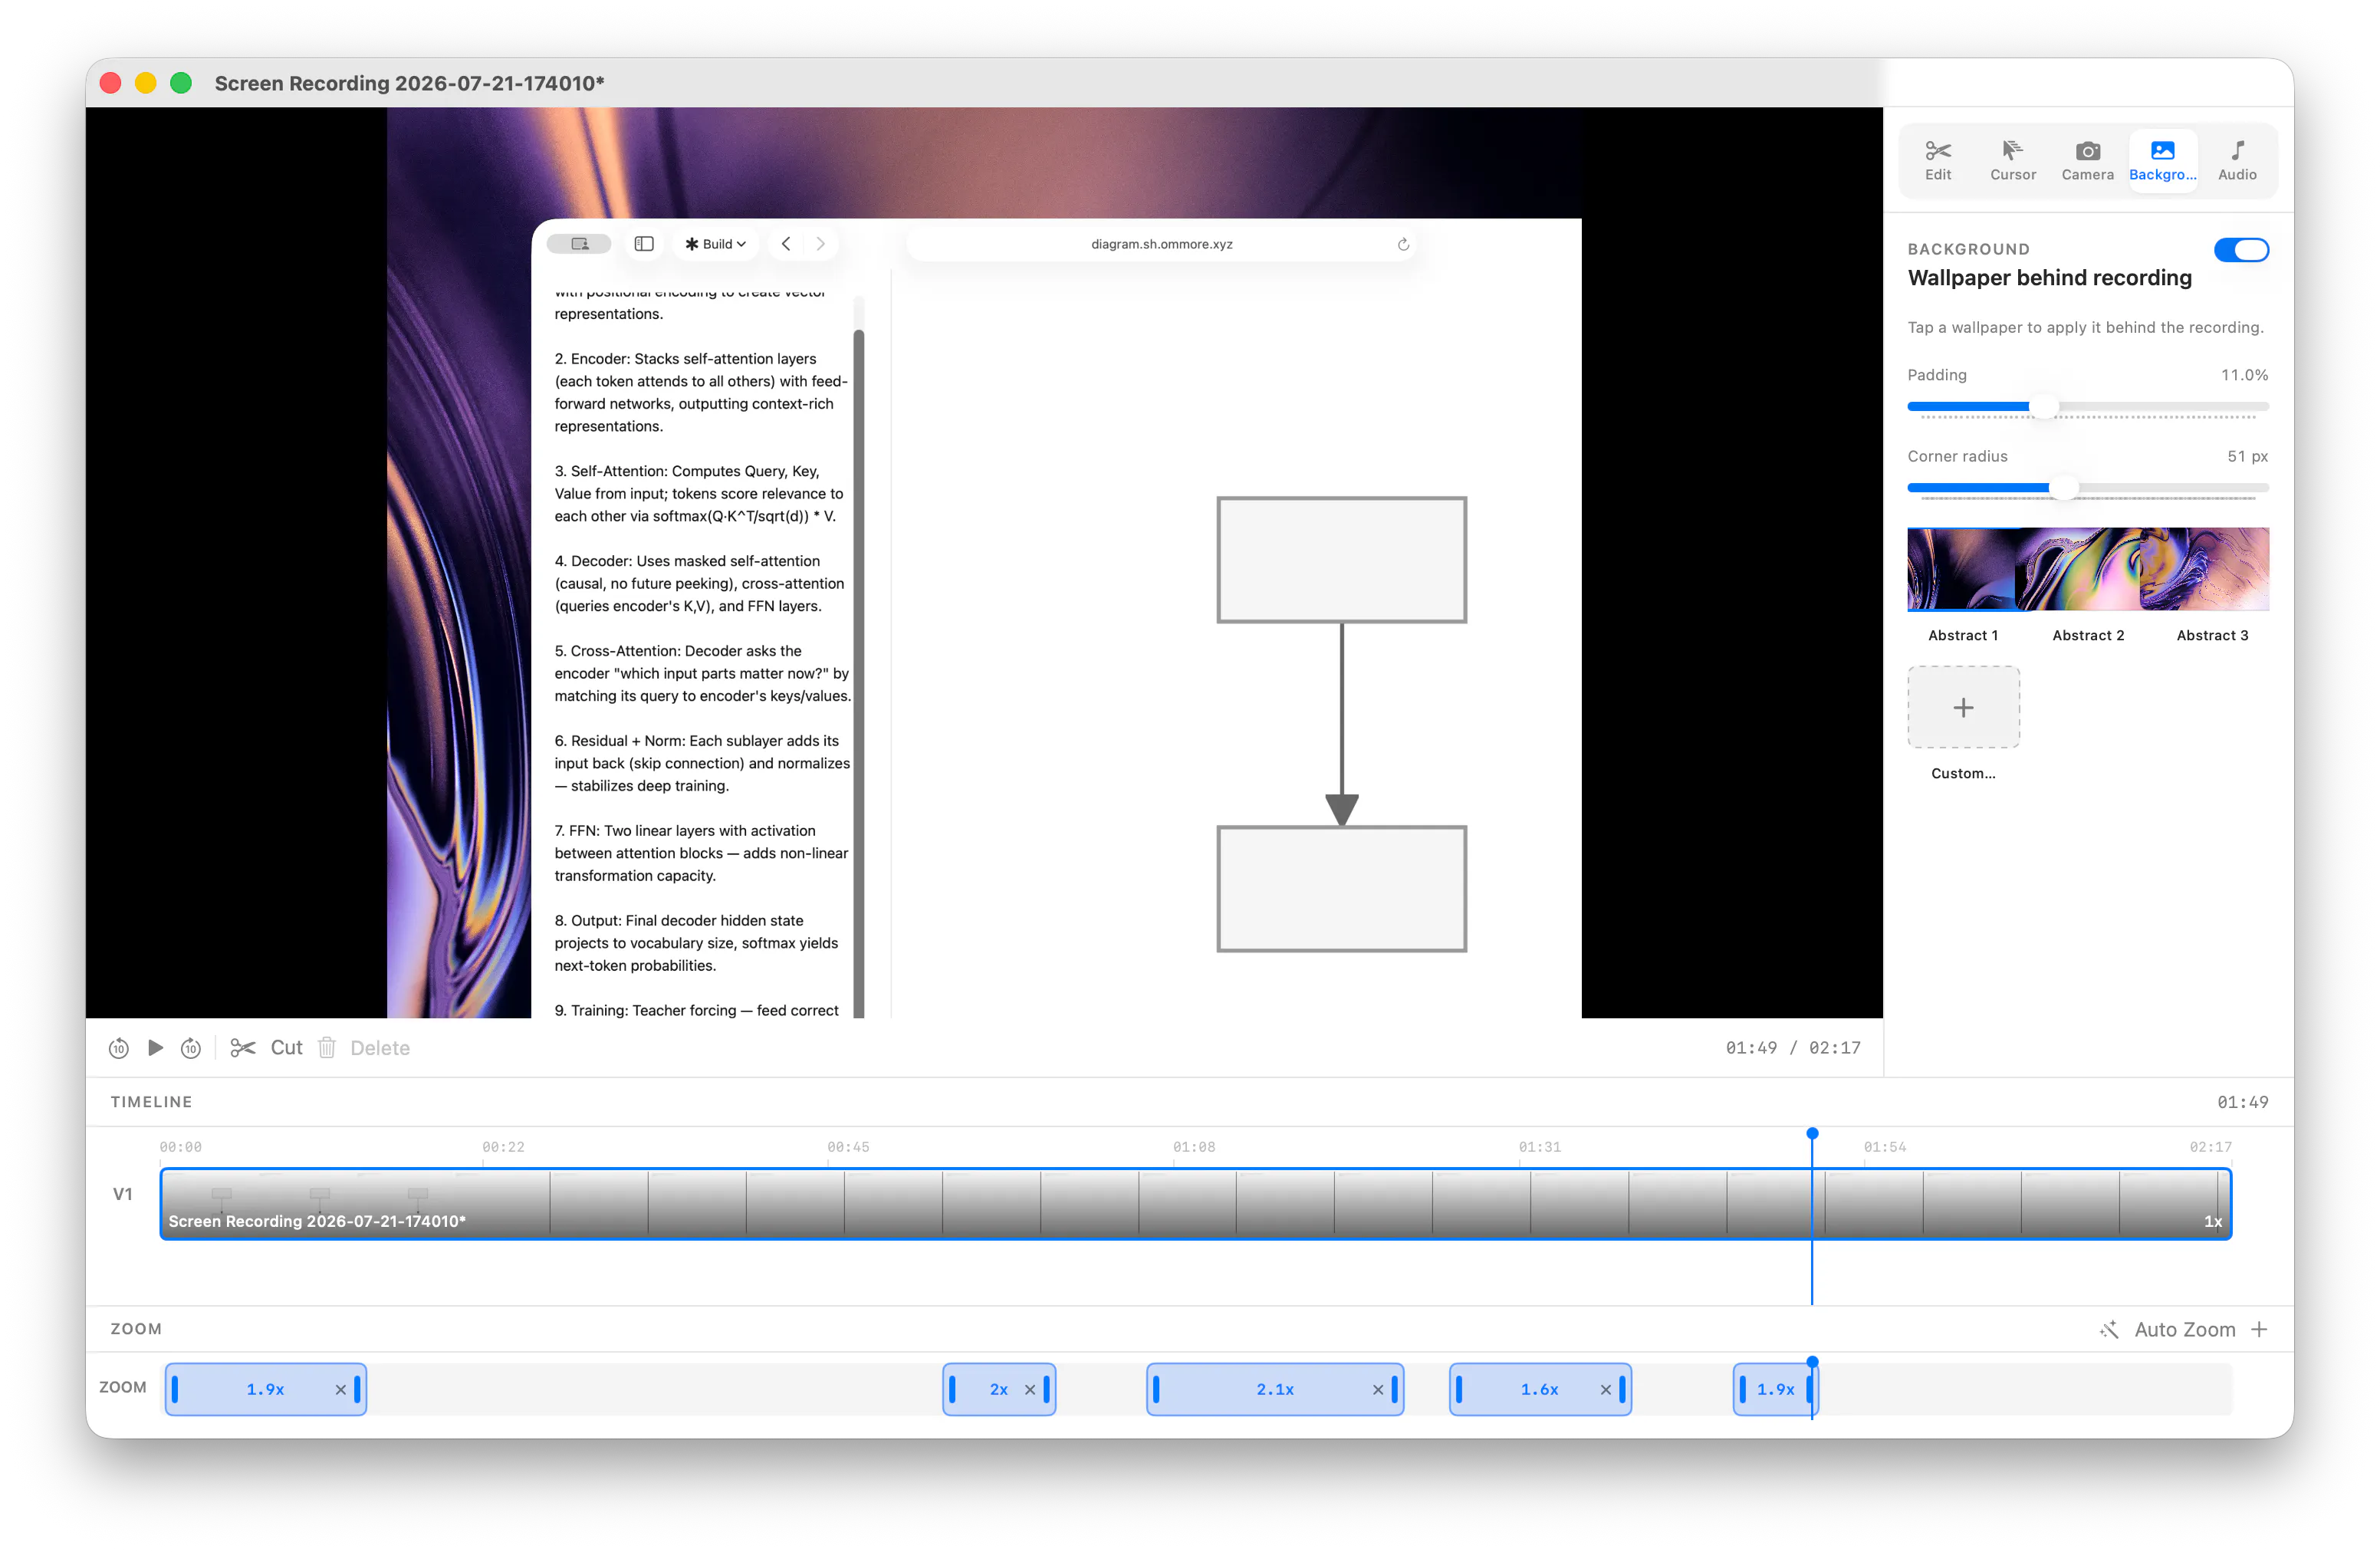Select the 2.1x zoom segment

click(1274, 1389)
